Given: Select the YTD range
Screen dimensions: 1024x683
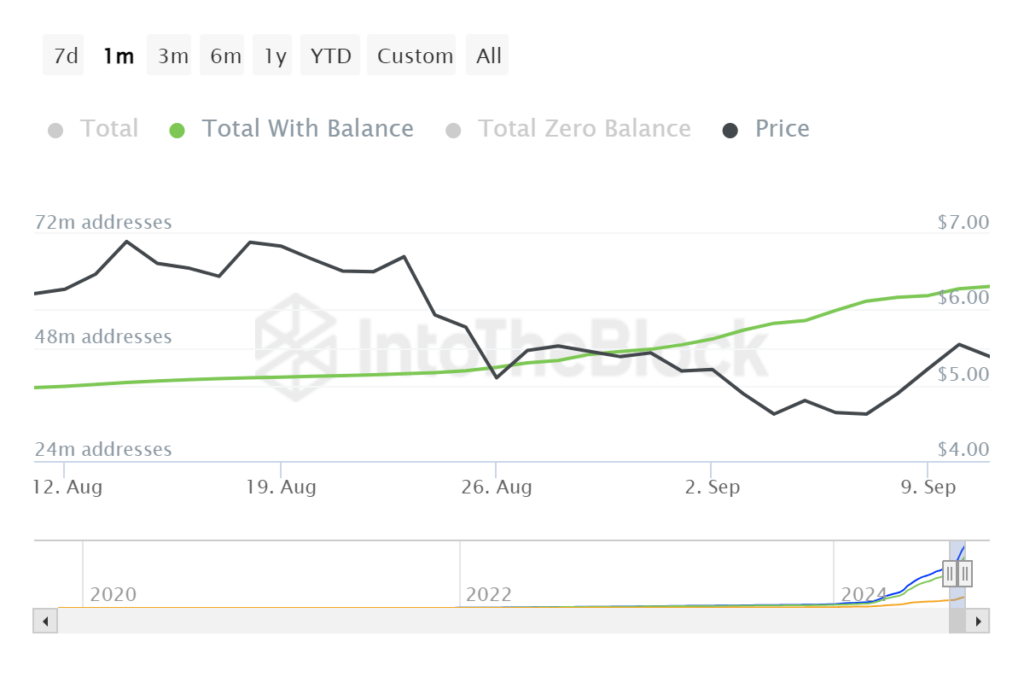Looking at the screenshot, I should (330, 56).
